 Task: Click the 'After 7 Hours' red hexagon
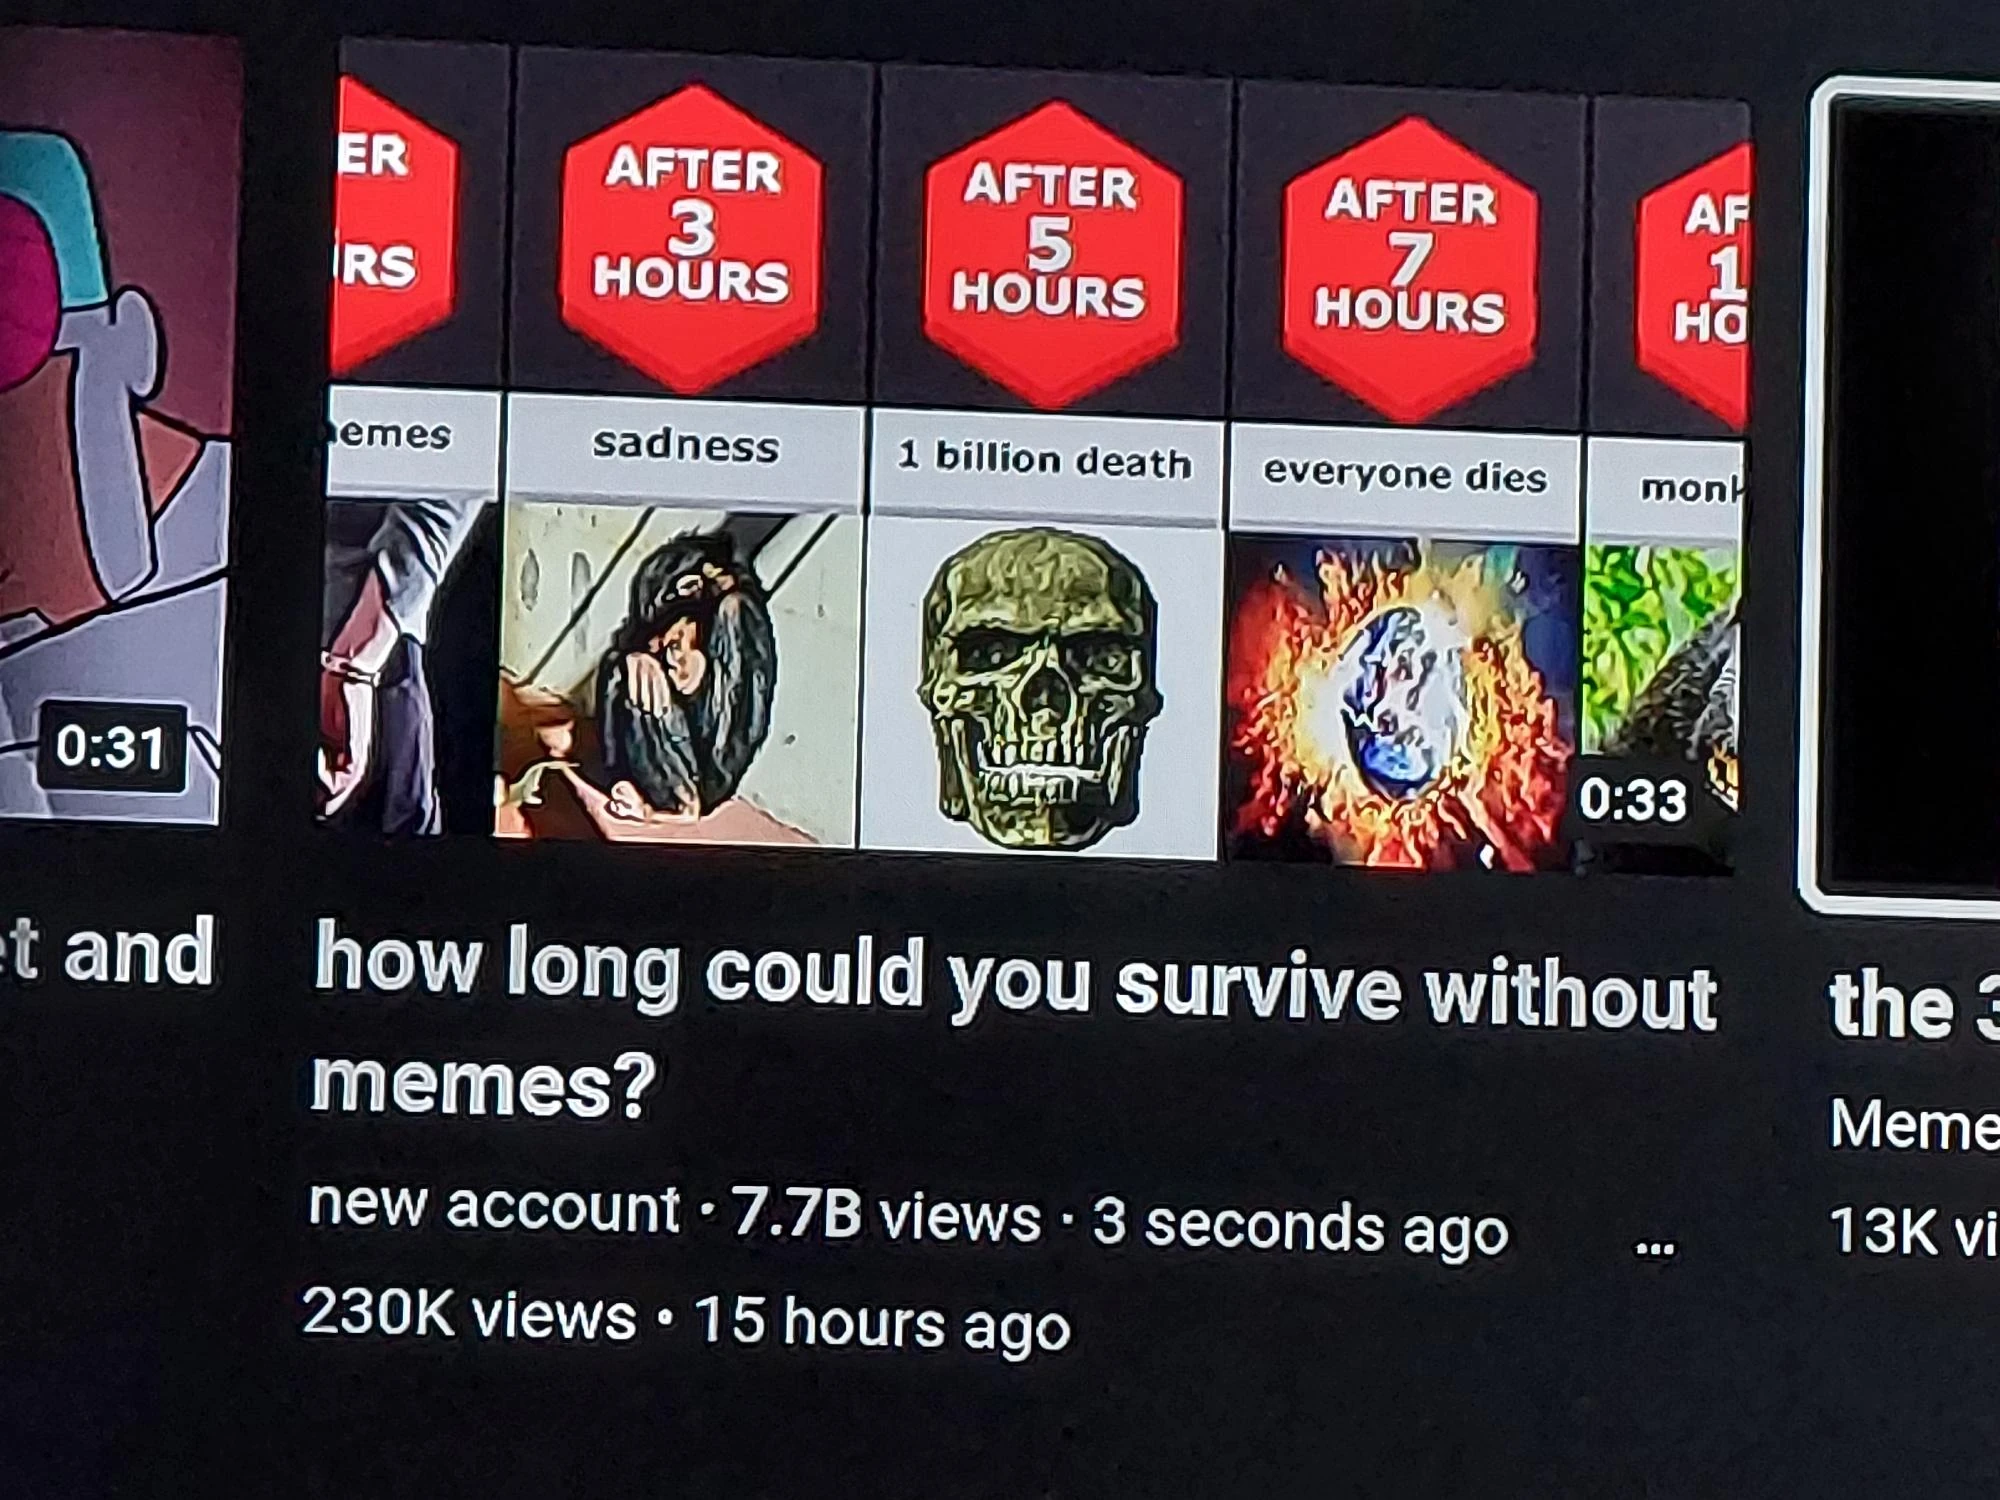[1410, 270]
